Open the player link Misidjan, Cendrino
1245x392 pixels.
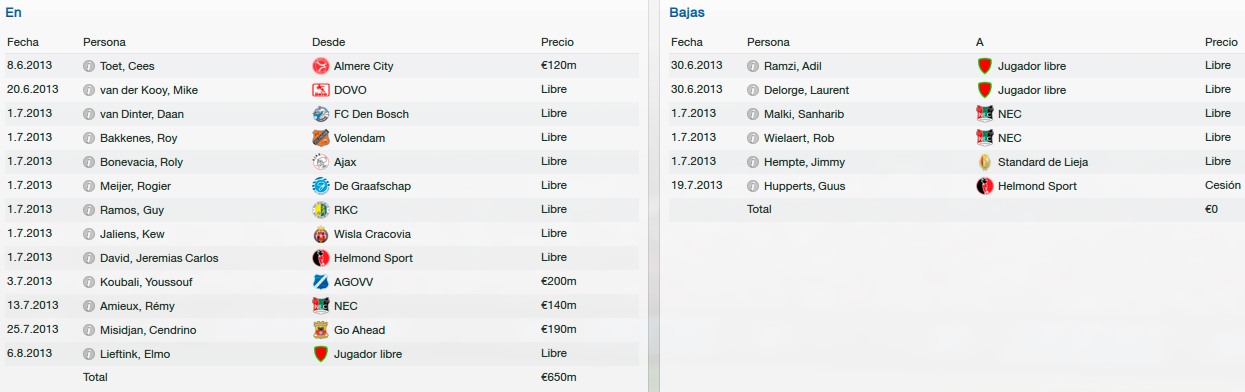148,330
